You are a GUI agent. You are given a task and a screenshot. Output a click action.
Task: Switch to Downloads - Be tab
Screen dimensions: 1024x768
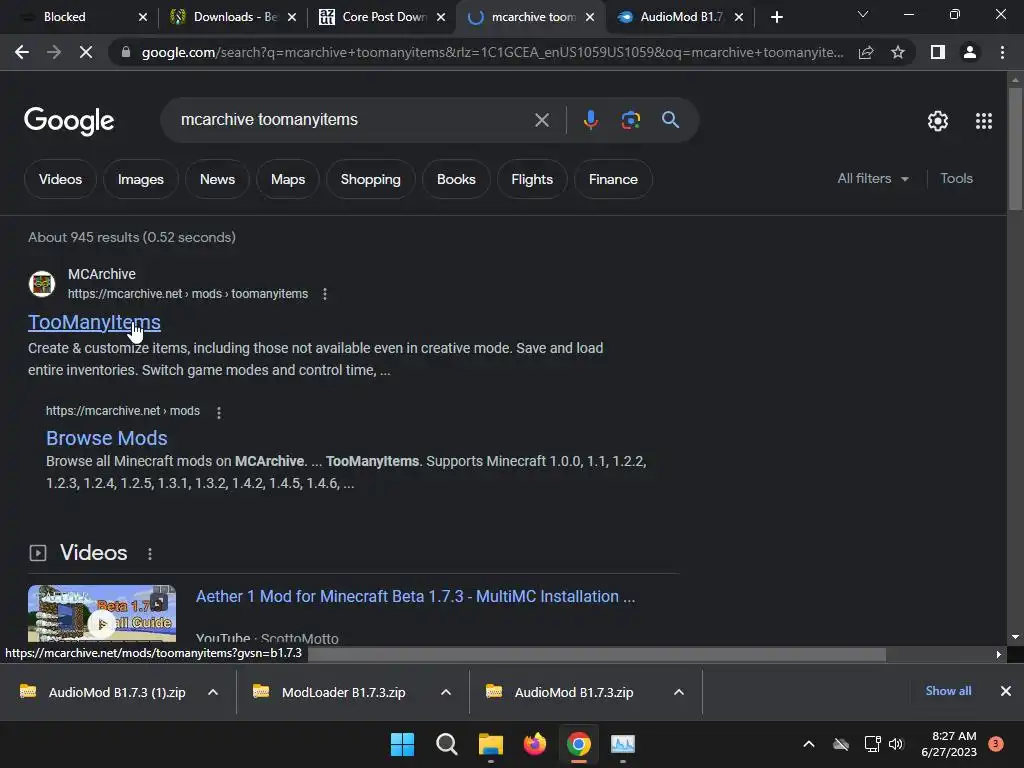234,17
